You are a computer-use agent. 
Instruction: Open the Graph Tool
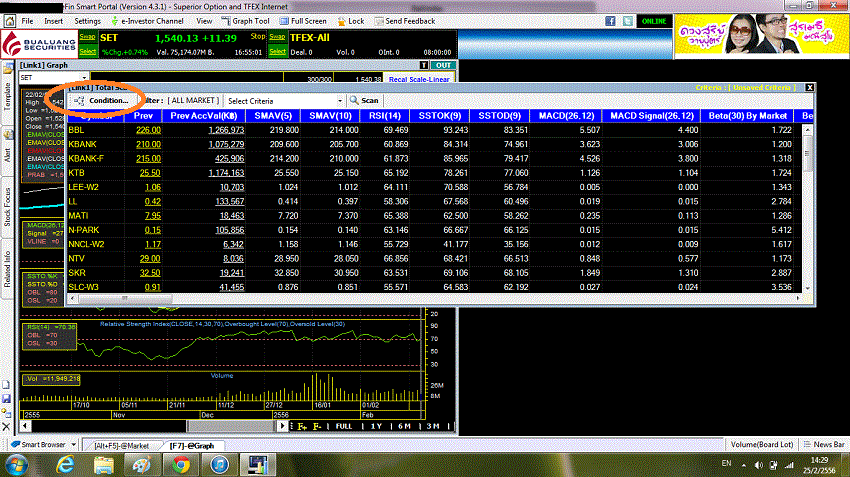pyautogui.click(x=246, y=21)
